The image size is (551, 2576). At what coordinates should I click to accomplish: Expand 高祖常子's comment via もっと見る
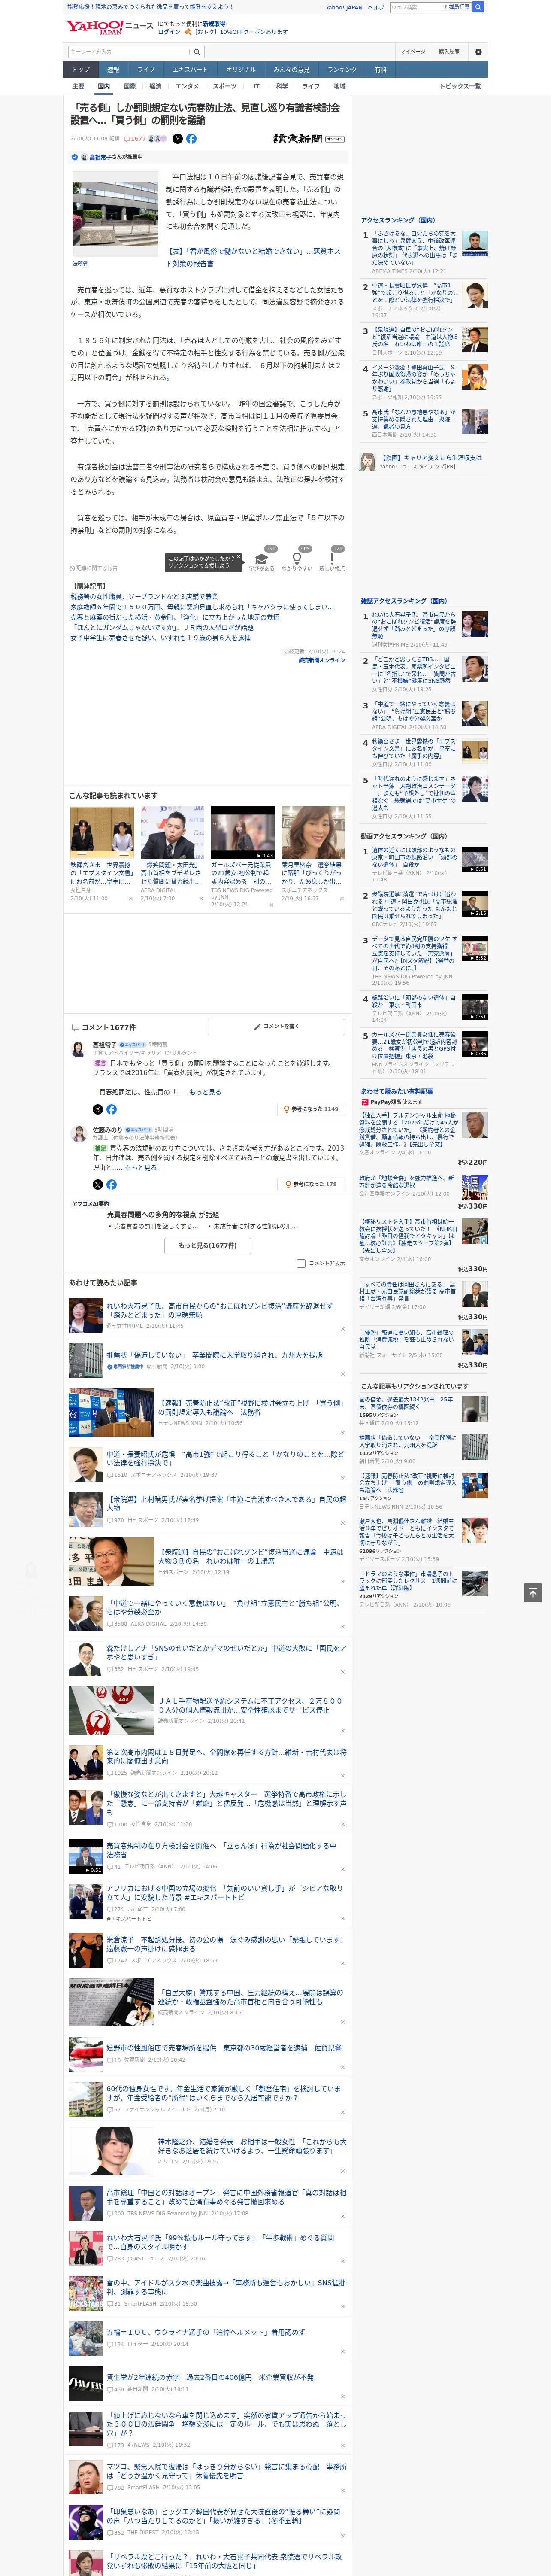pyautogui.click(x=205, y=1092)
